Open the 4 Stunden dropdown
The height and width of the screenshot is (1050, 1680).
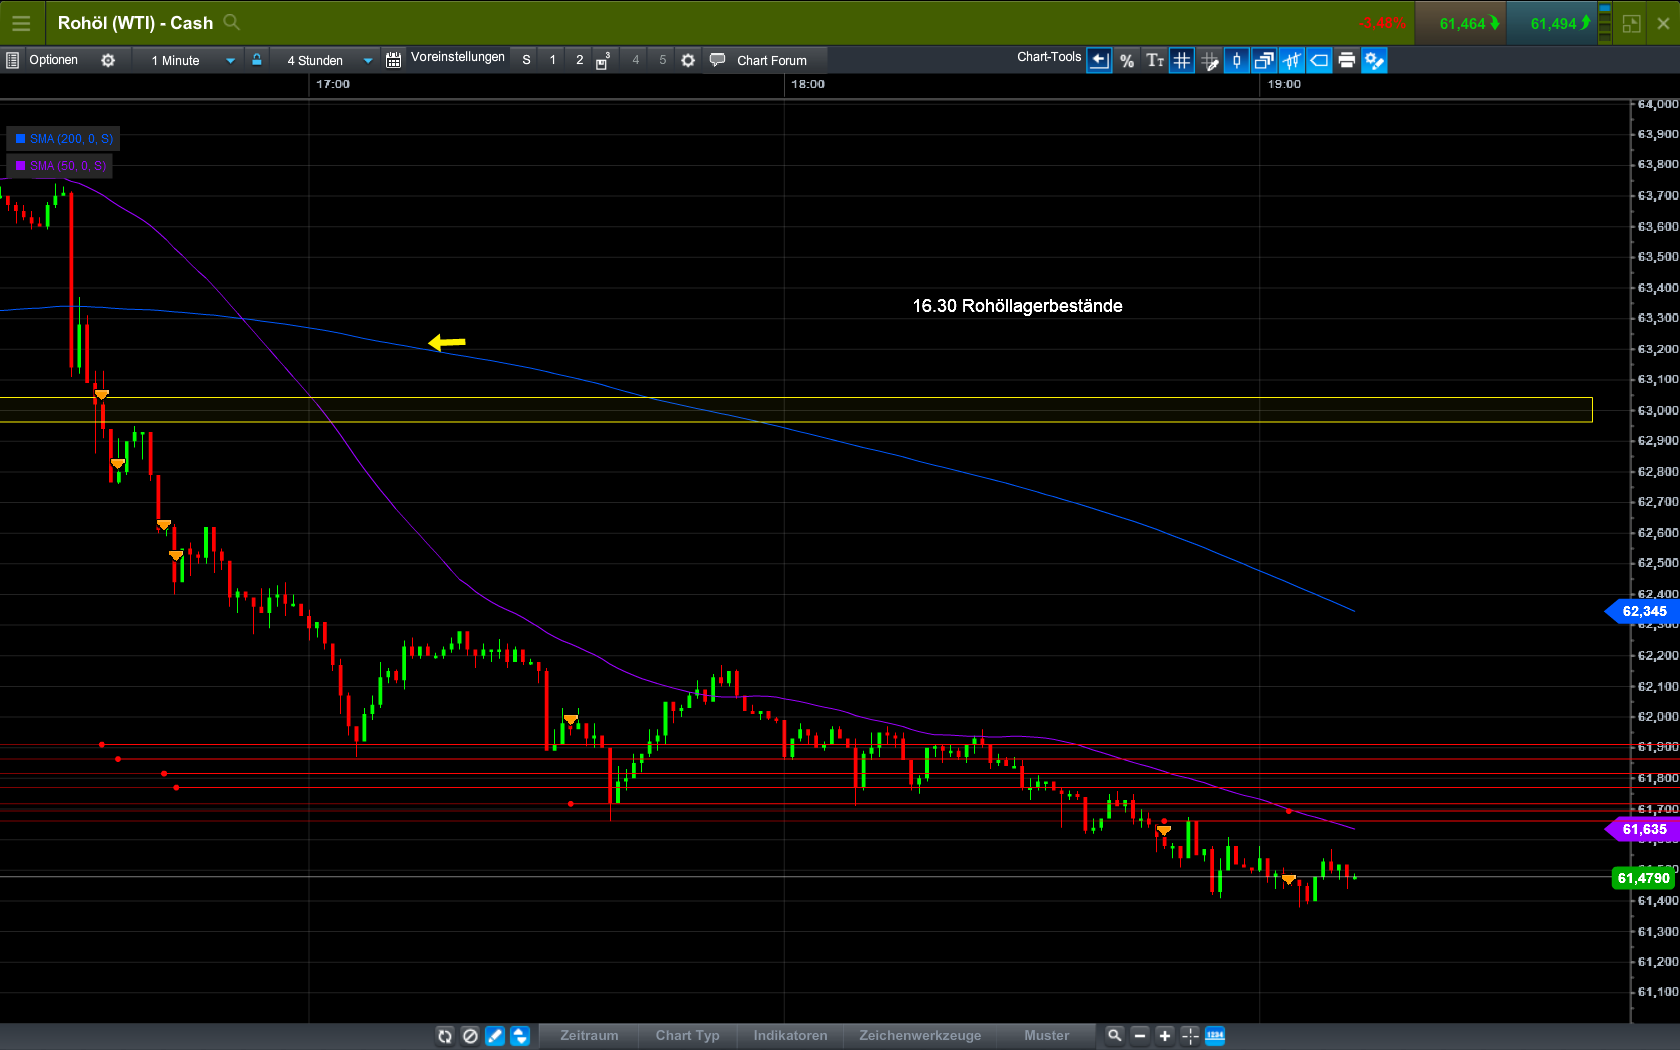tap(366, 60)
